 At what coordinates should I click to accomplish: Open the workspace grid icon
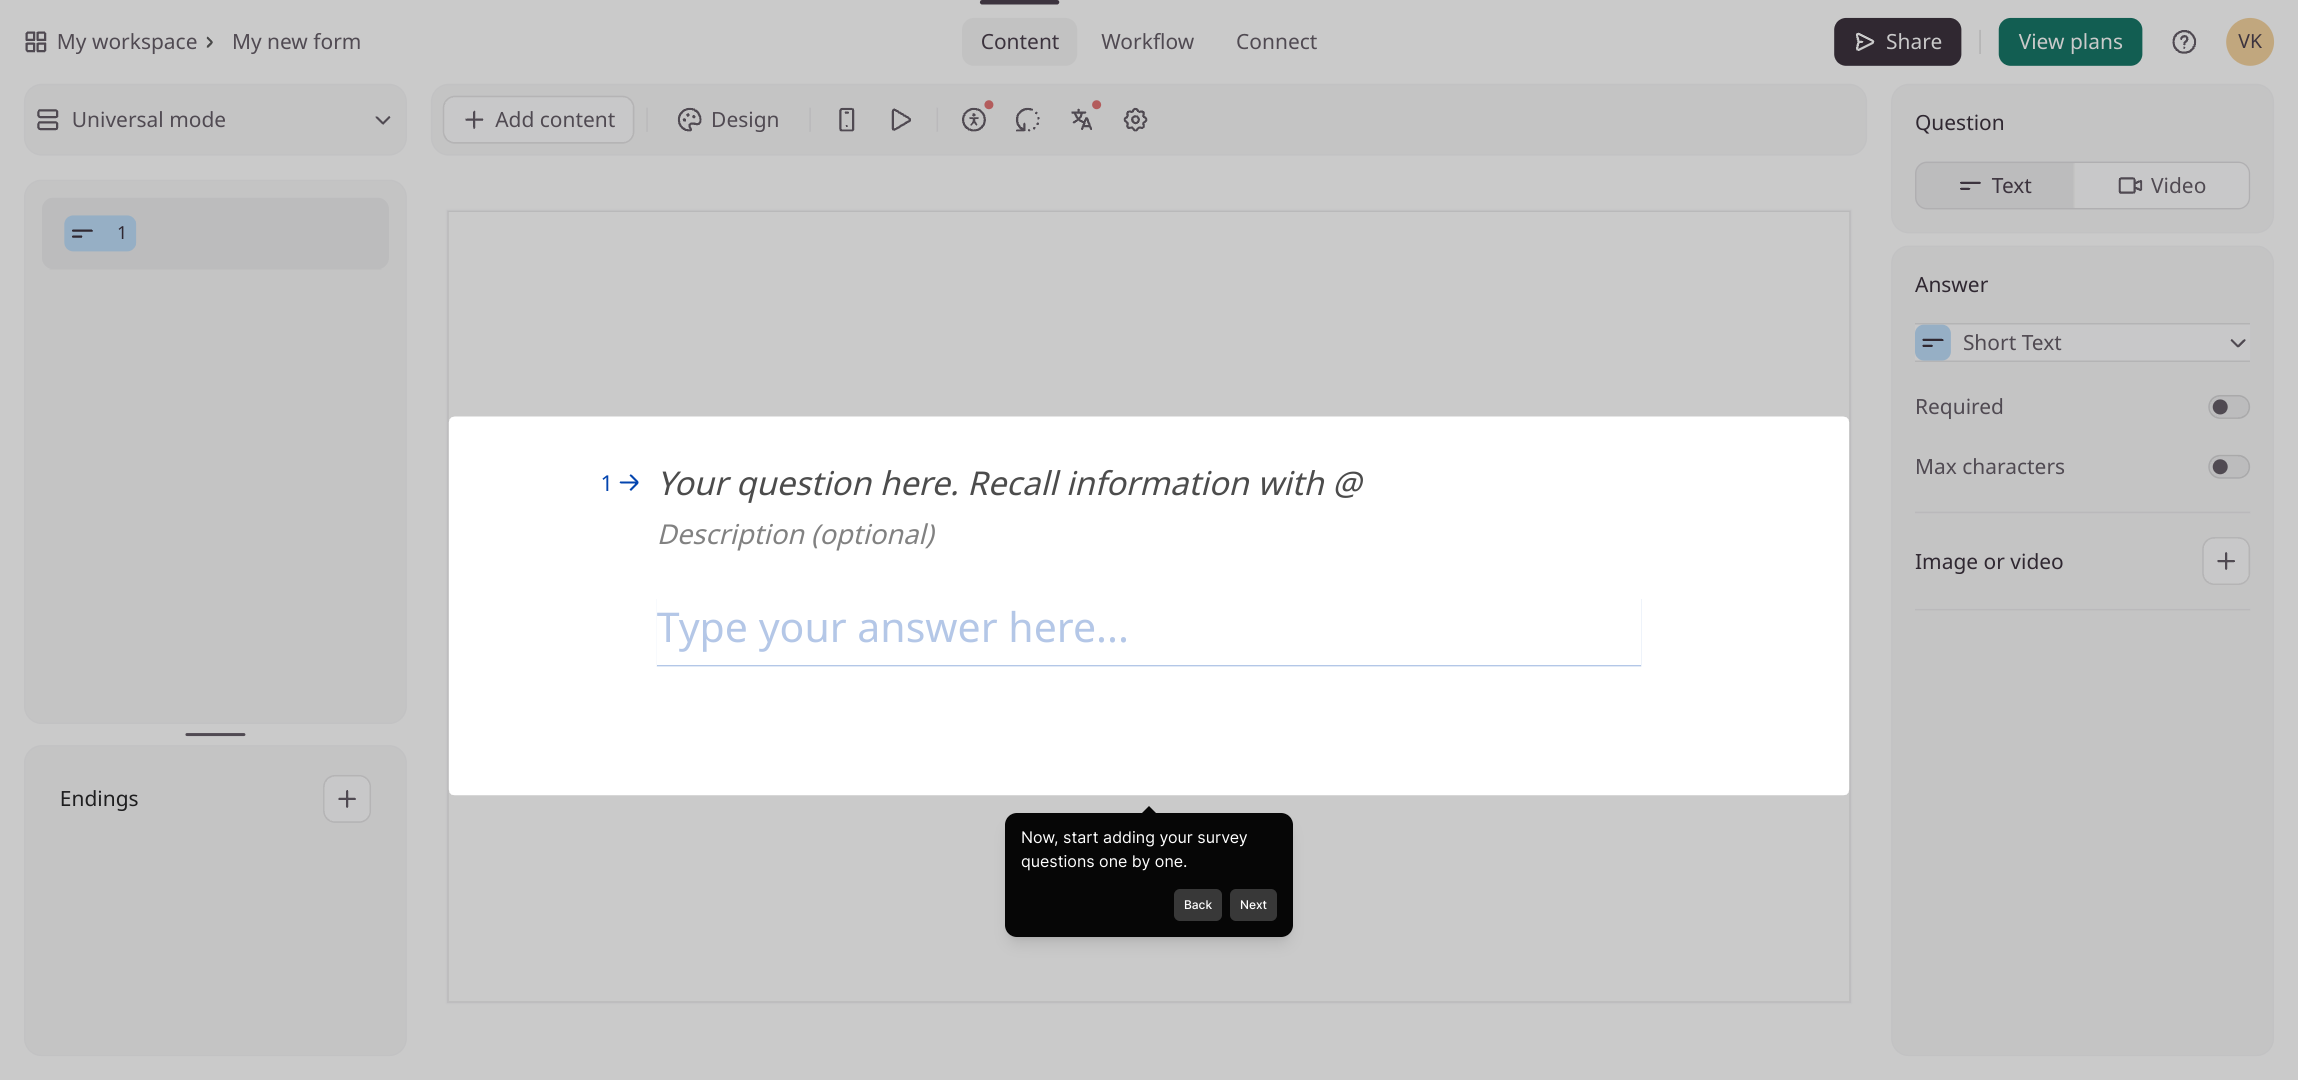36,42
